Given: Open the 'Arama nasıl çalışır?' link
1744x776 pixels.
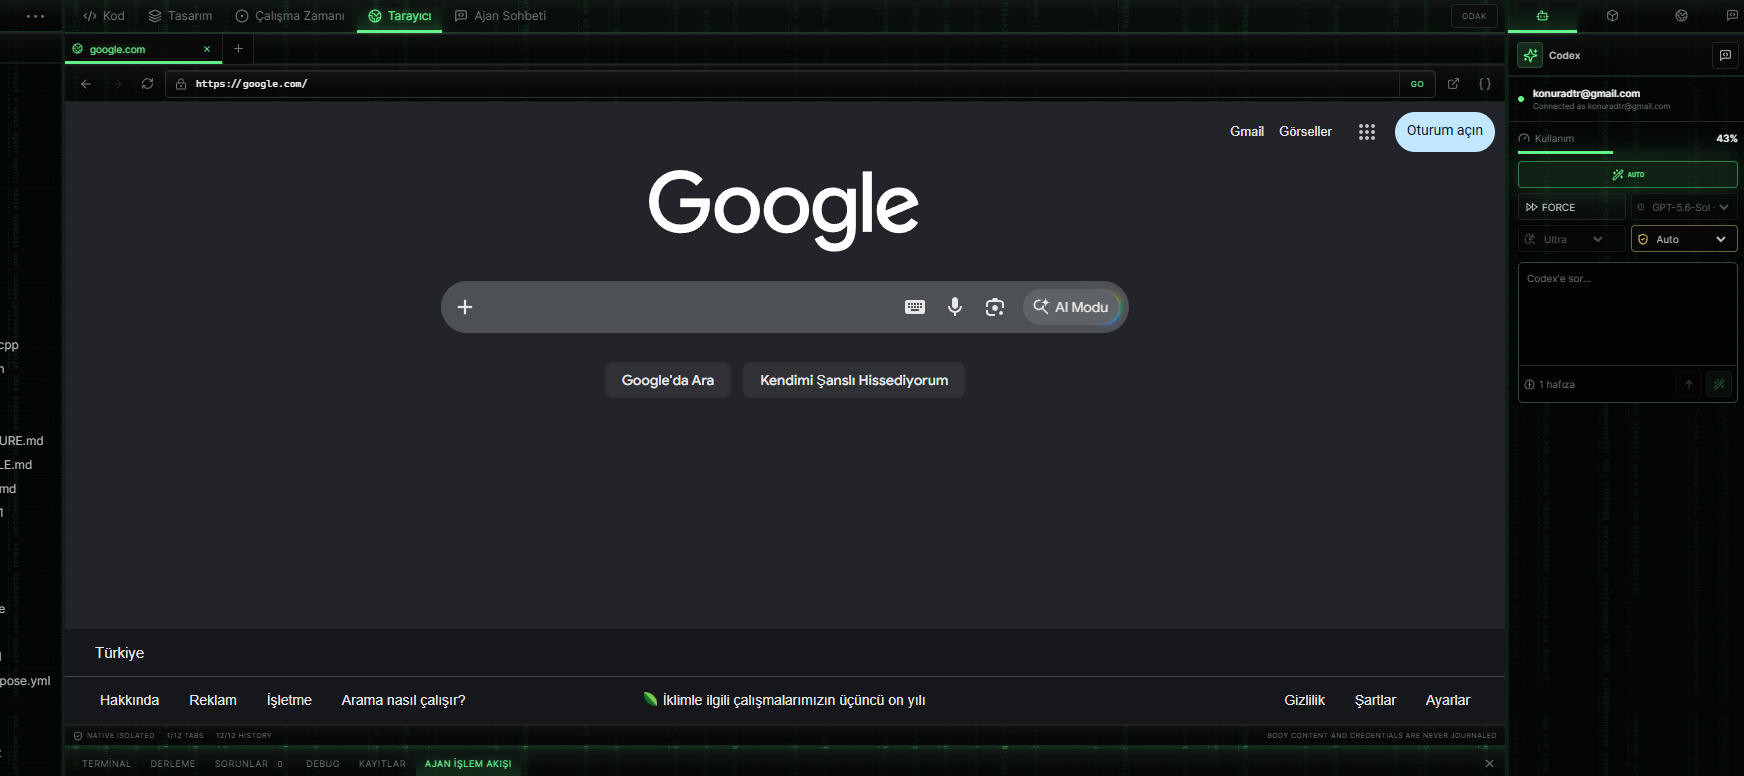Looking at the screenshot, I should point(404,700).
